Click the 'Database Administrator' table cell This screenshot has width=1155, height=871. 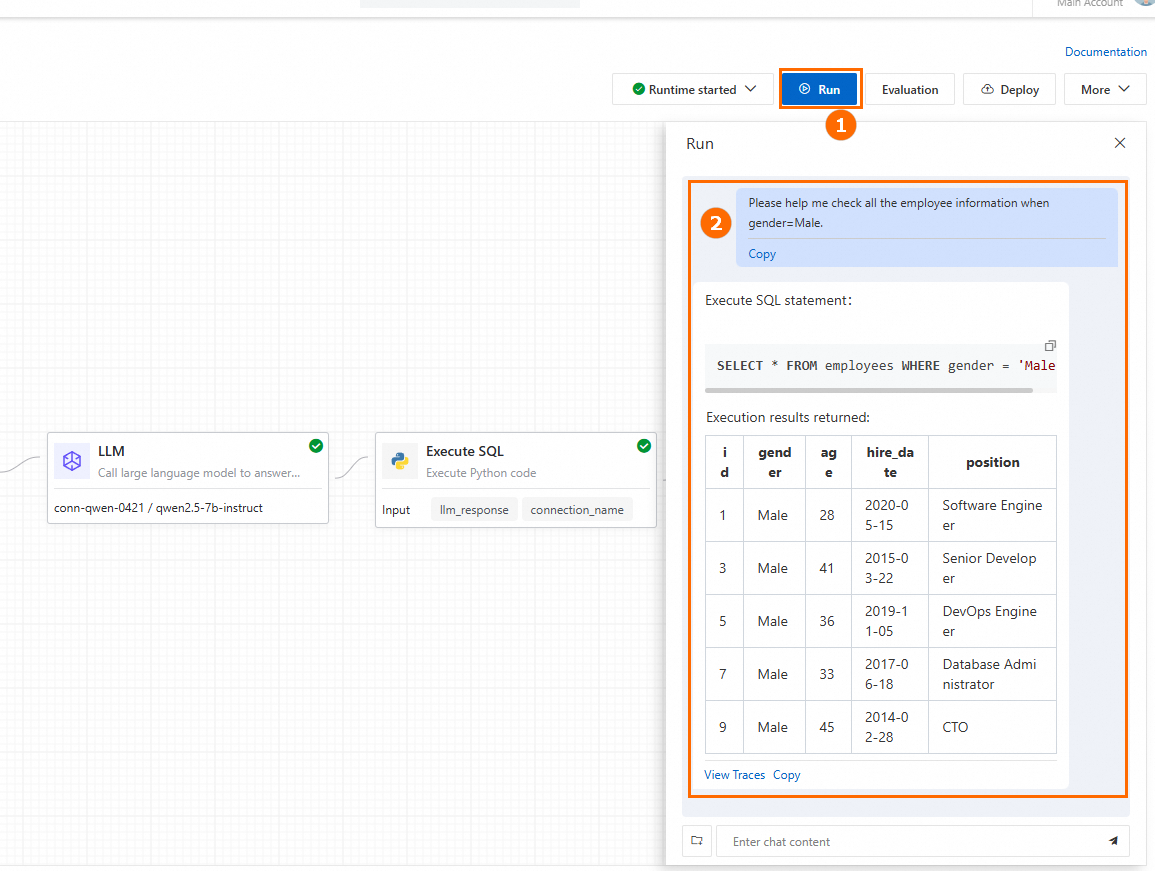992,674
